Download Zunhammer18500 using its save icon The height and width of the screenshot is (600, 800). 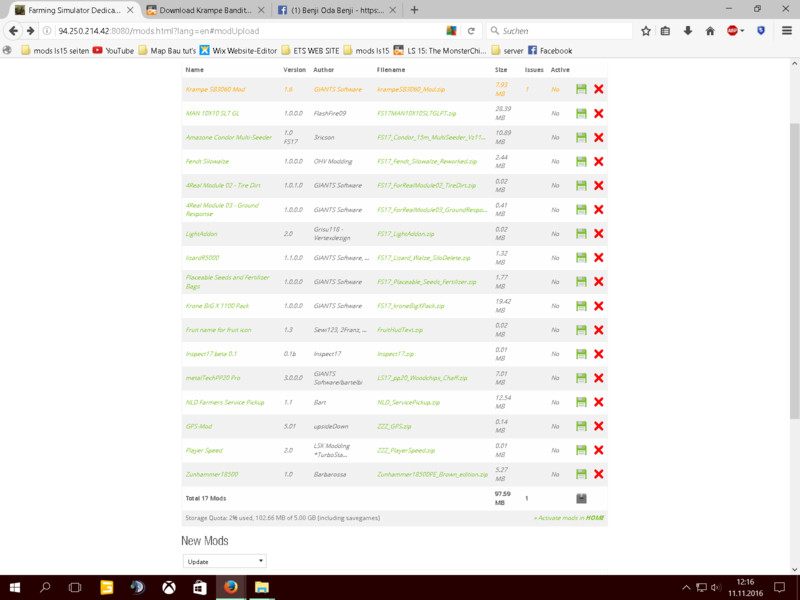point(581,474)
